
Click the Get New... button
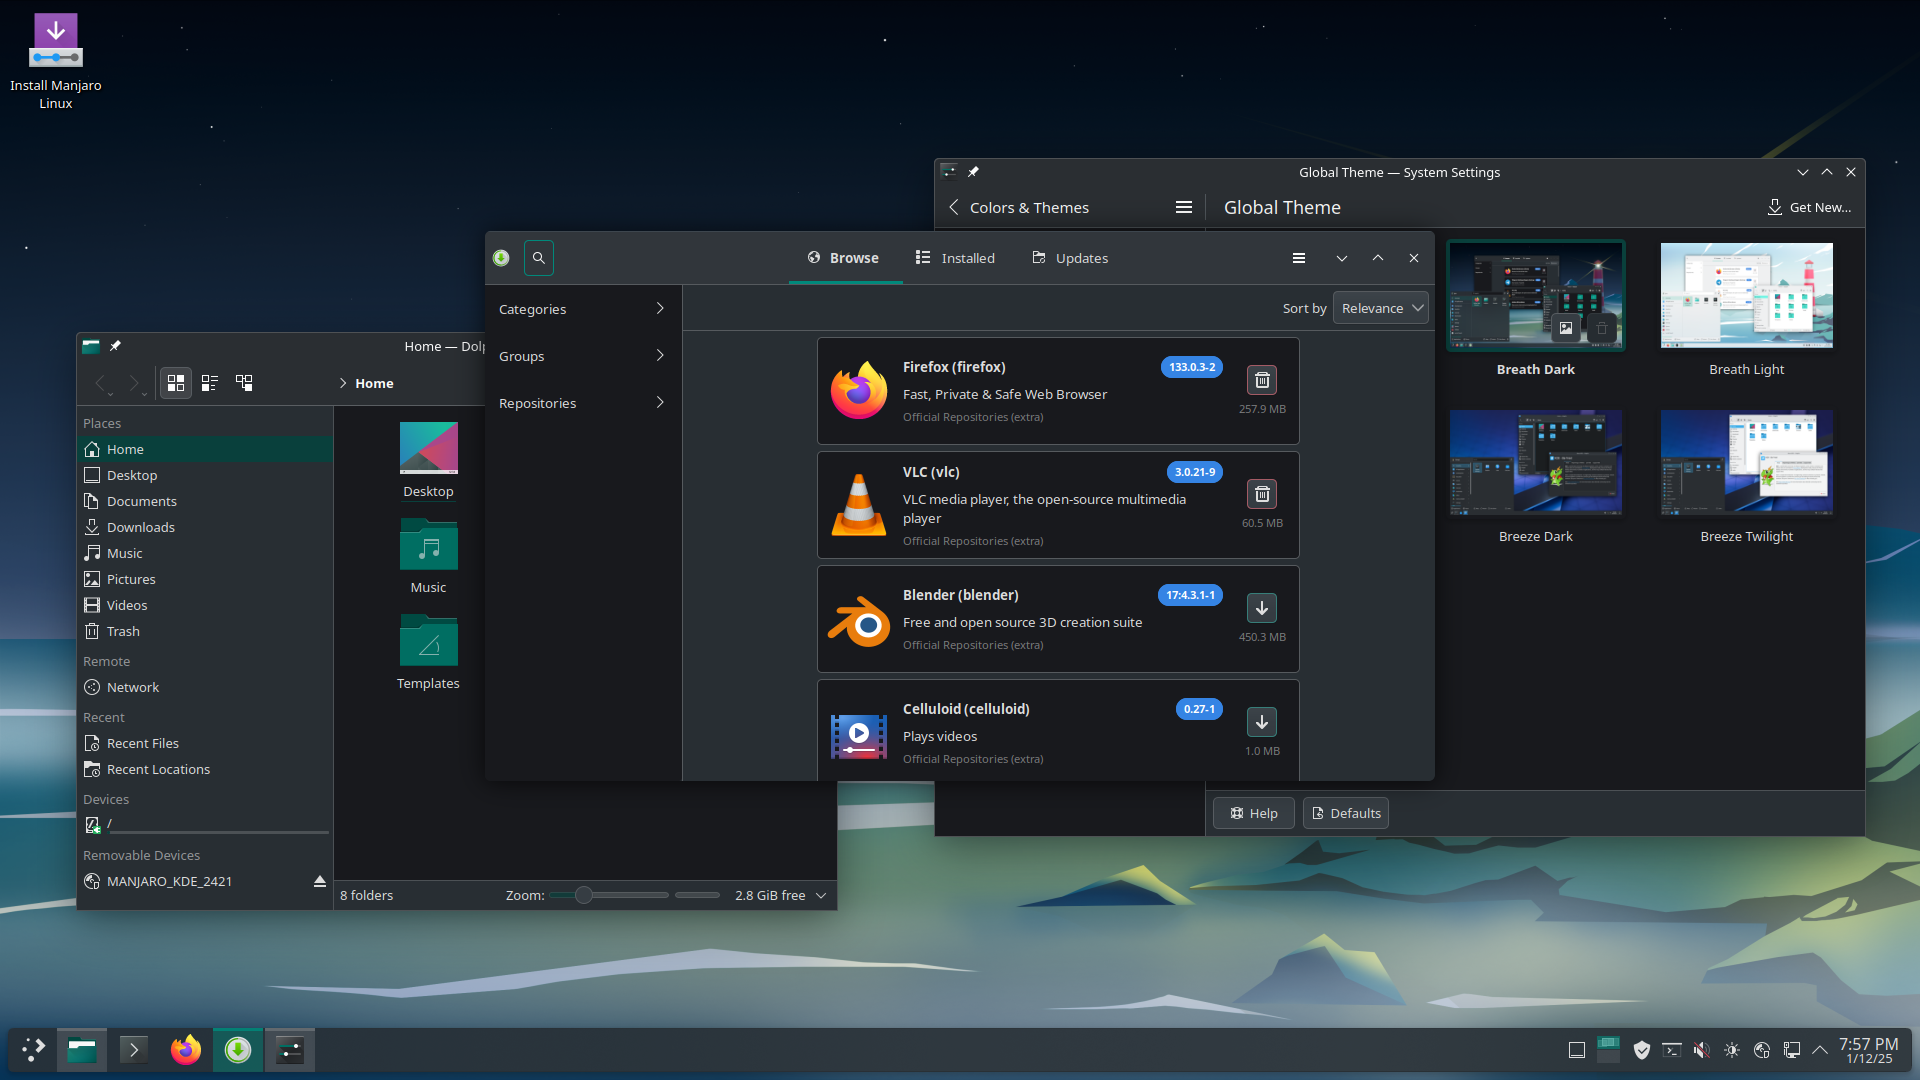click(1809, 207)
